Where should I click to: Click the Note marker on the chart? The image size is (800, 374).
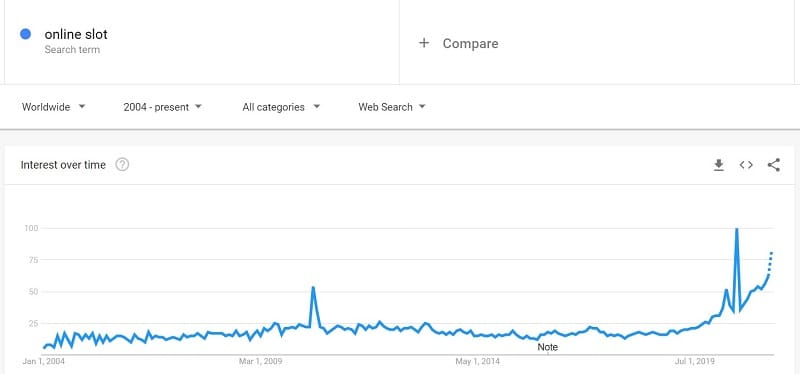547,347
